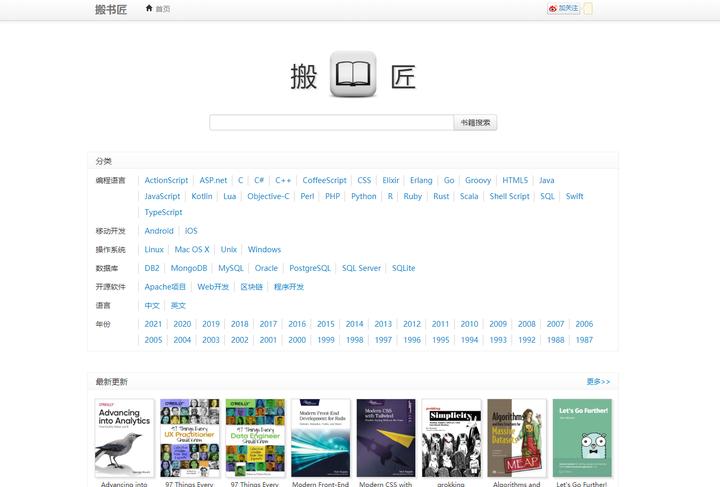Screen dimensions: 720x487
Task: Filter books by year 1999
Action: (x=326, y=340)
